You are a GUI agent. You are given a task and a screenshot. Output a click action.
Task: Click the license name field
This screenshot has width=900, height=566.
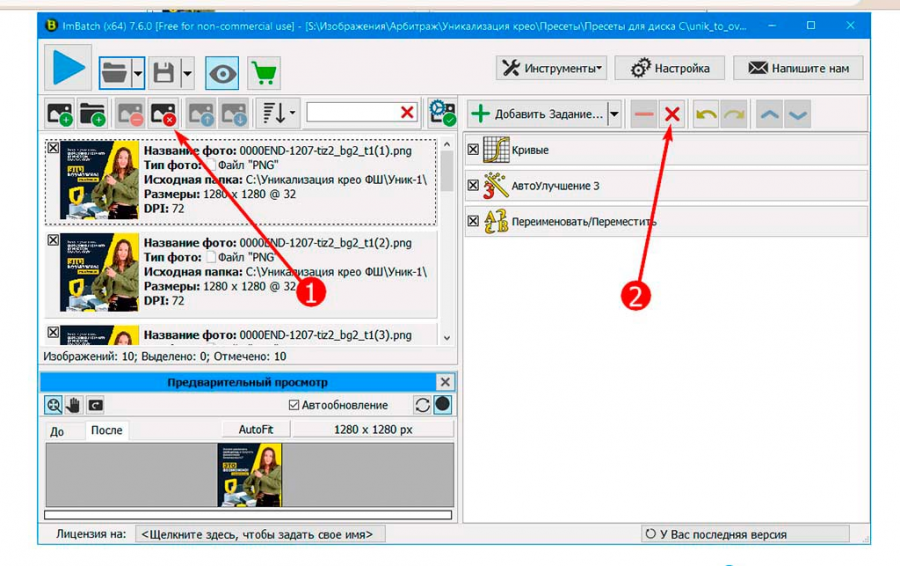(261, 534)
